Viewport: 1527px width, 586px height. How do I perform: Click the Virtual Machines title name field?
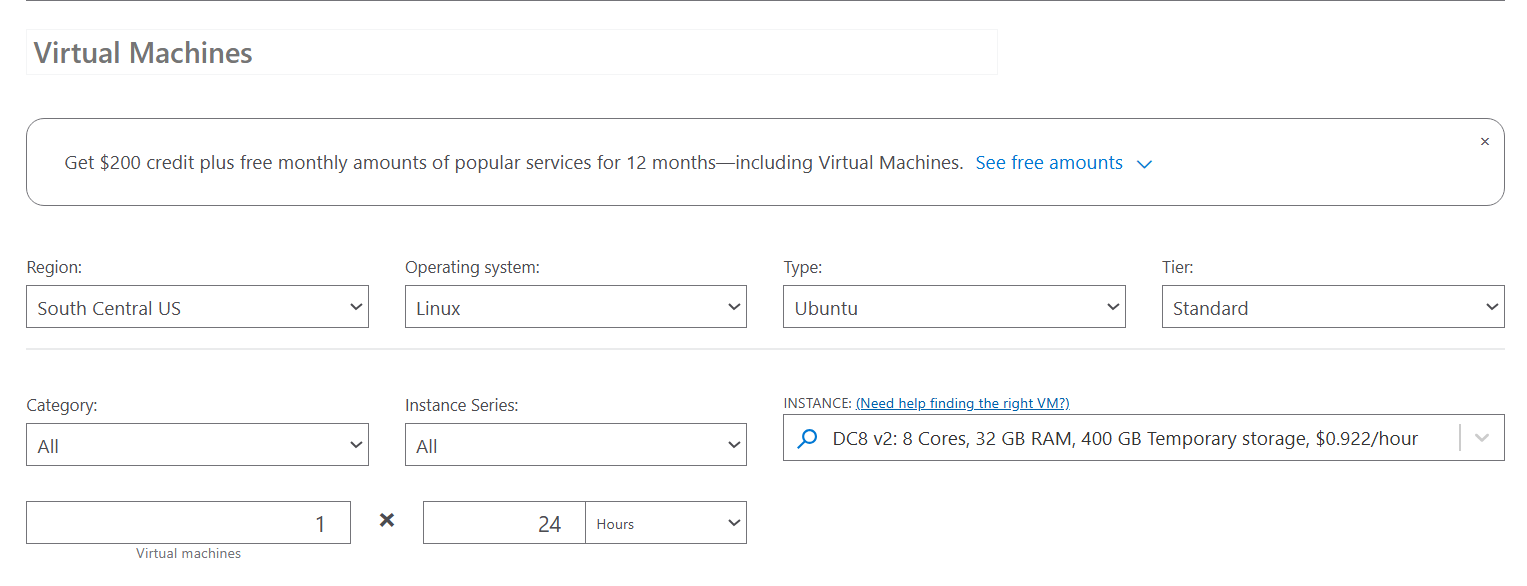(511, 53)
